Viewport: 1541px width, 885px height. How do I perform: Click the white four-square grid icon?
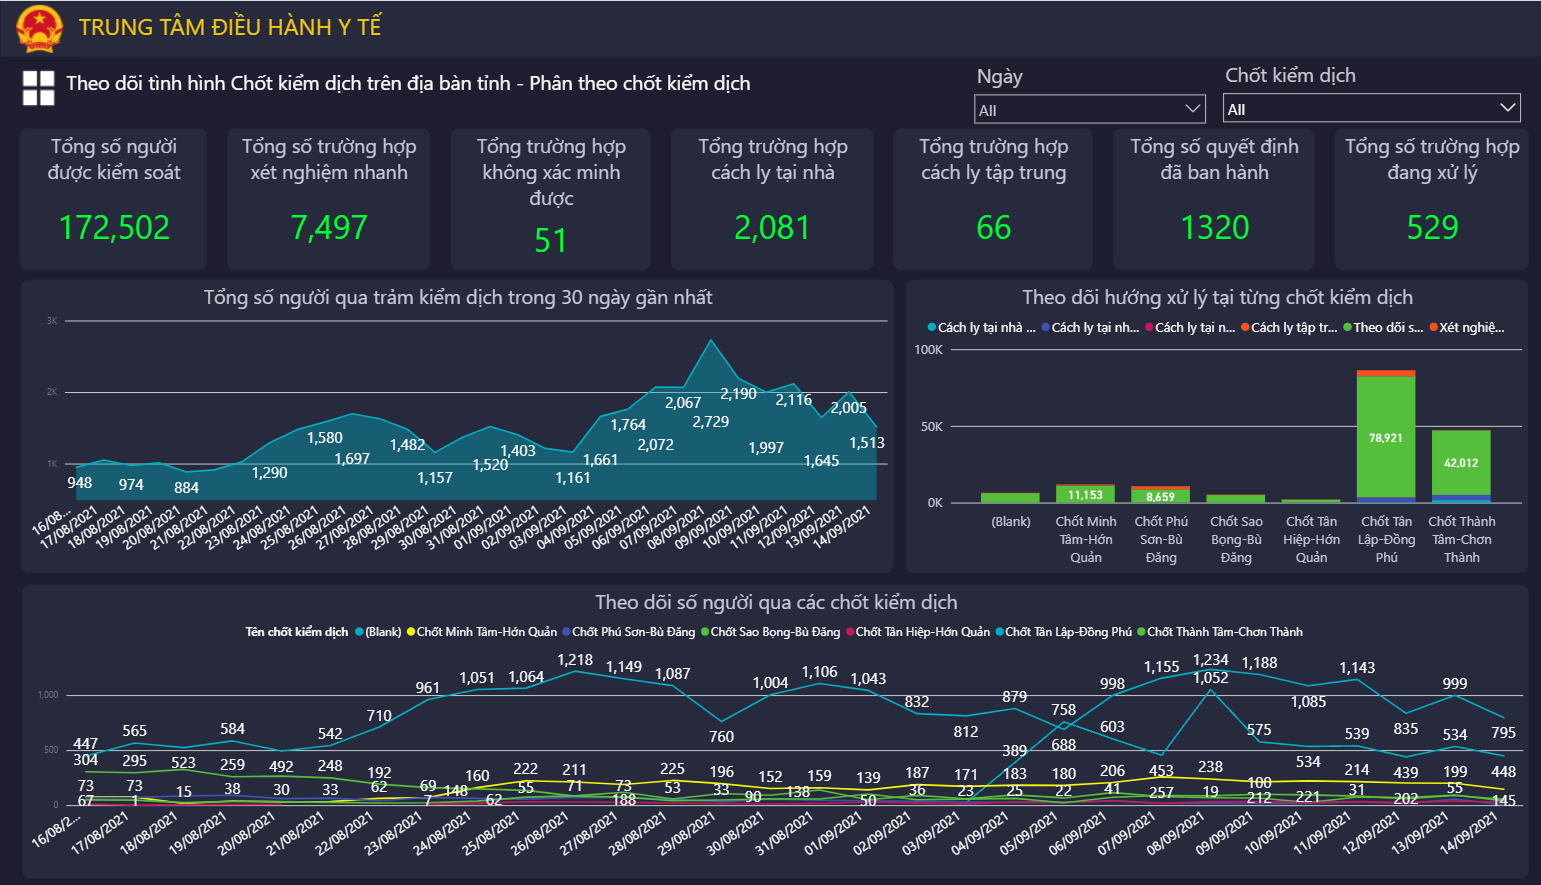39,88
